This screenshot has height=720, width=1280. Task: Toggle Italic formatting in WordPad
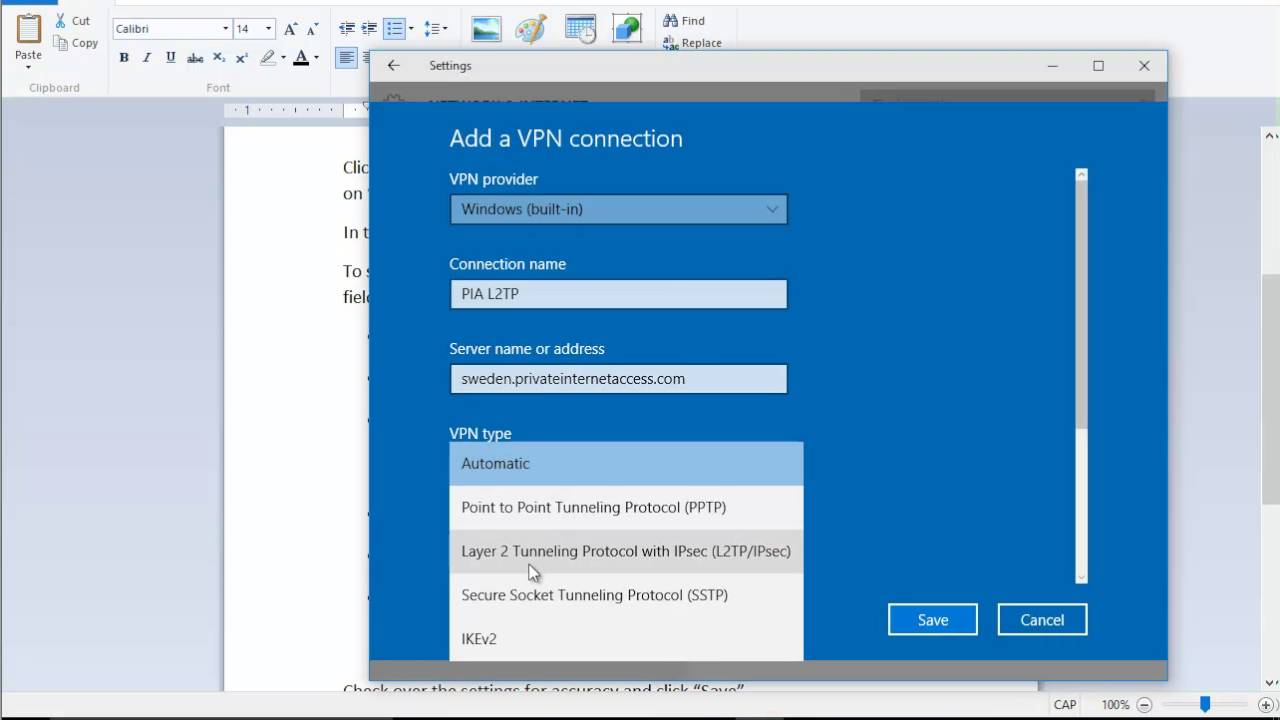coord(147,58)
